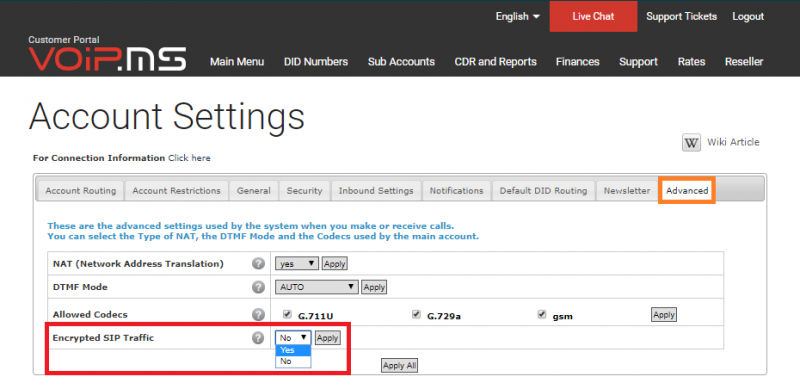Image resolution: width=800 pixels, height=389 pixels.
Task: Apply the DTMF Mode setting
Action: click(x=374, y=287)
